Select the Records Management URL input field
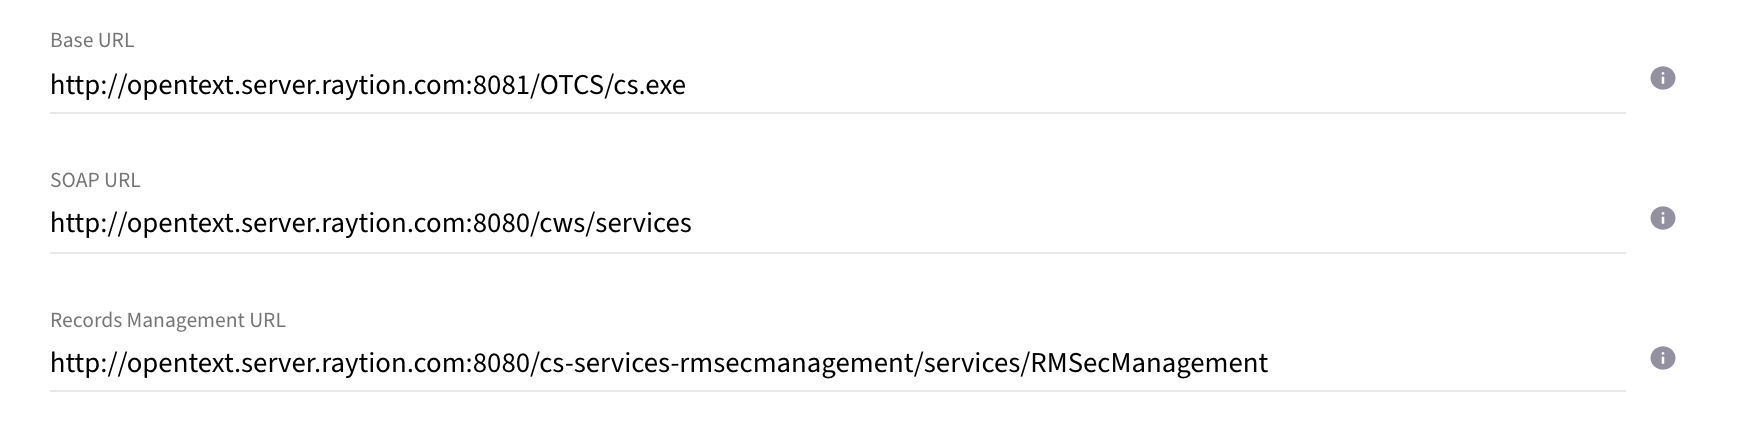 click(x=1400, y=363)
